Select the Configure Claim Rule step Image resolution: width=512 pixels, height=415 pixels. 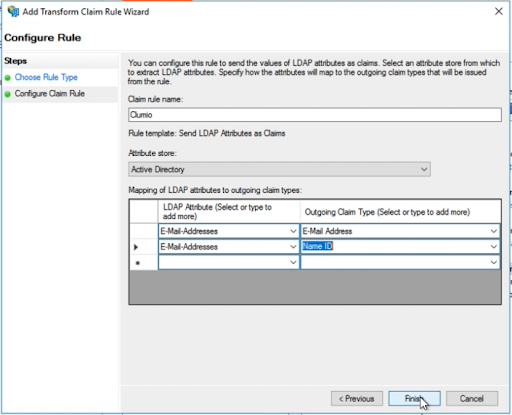(x=50, y=94)
